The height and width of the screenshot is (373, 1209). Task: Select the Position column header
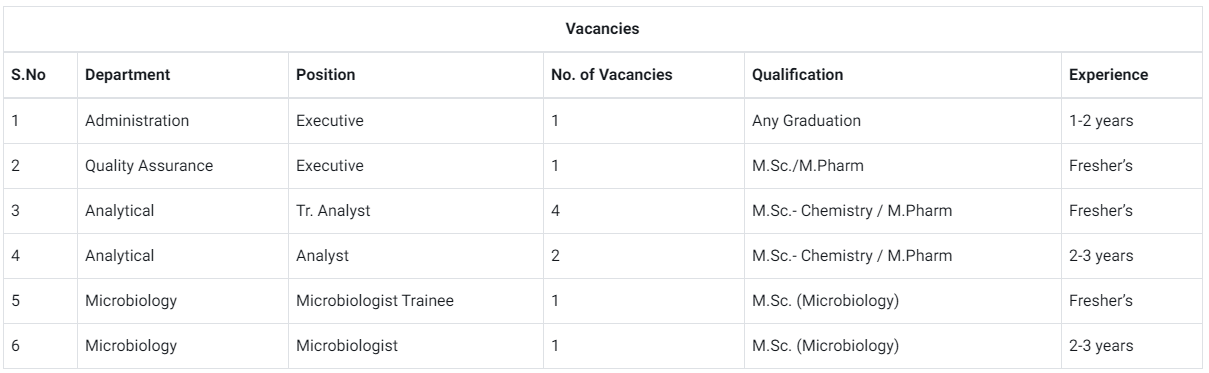click(326, 75)
